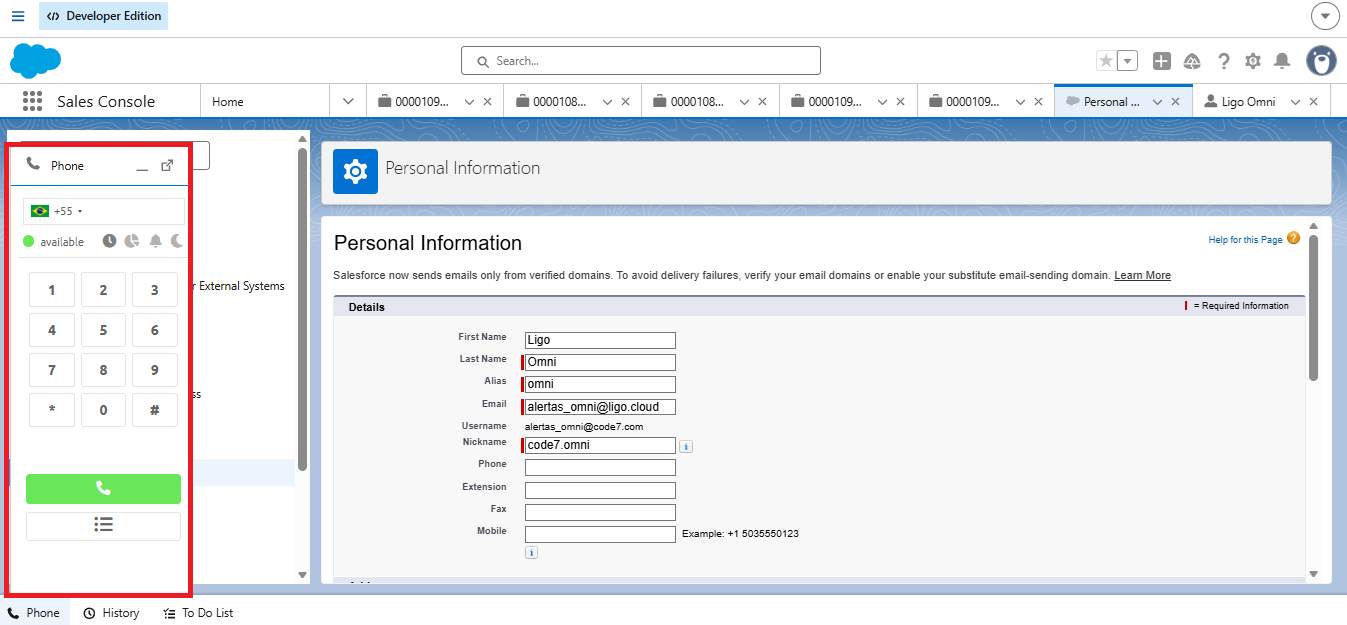
Task: Tap dial pad key 2
Action: pos(103,290)
